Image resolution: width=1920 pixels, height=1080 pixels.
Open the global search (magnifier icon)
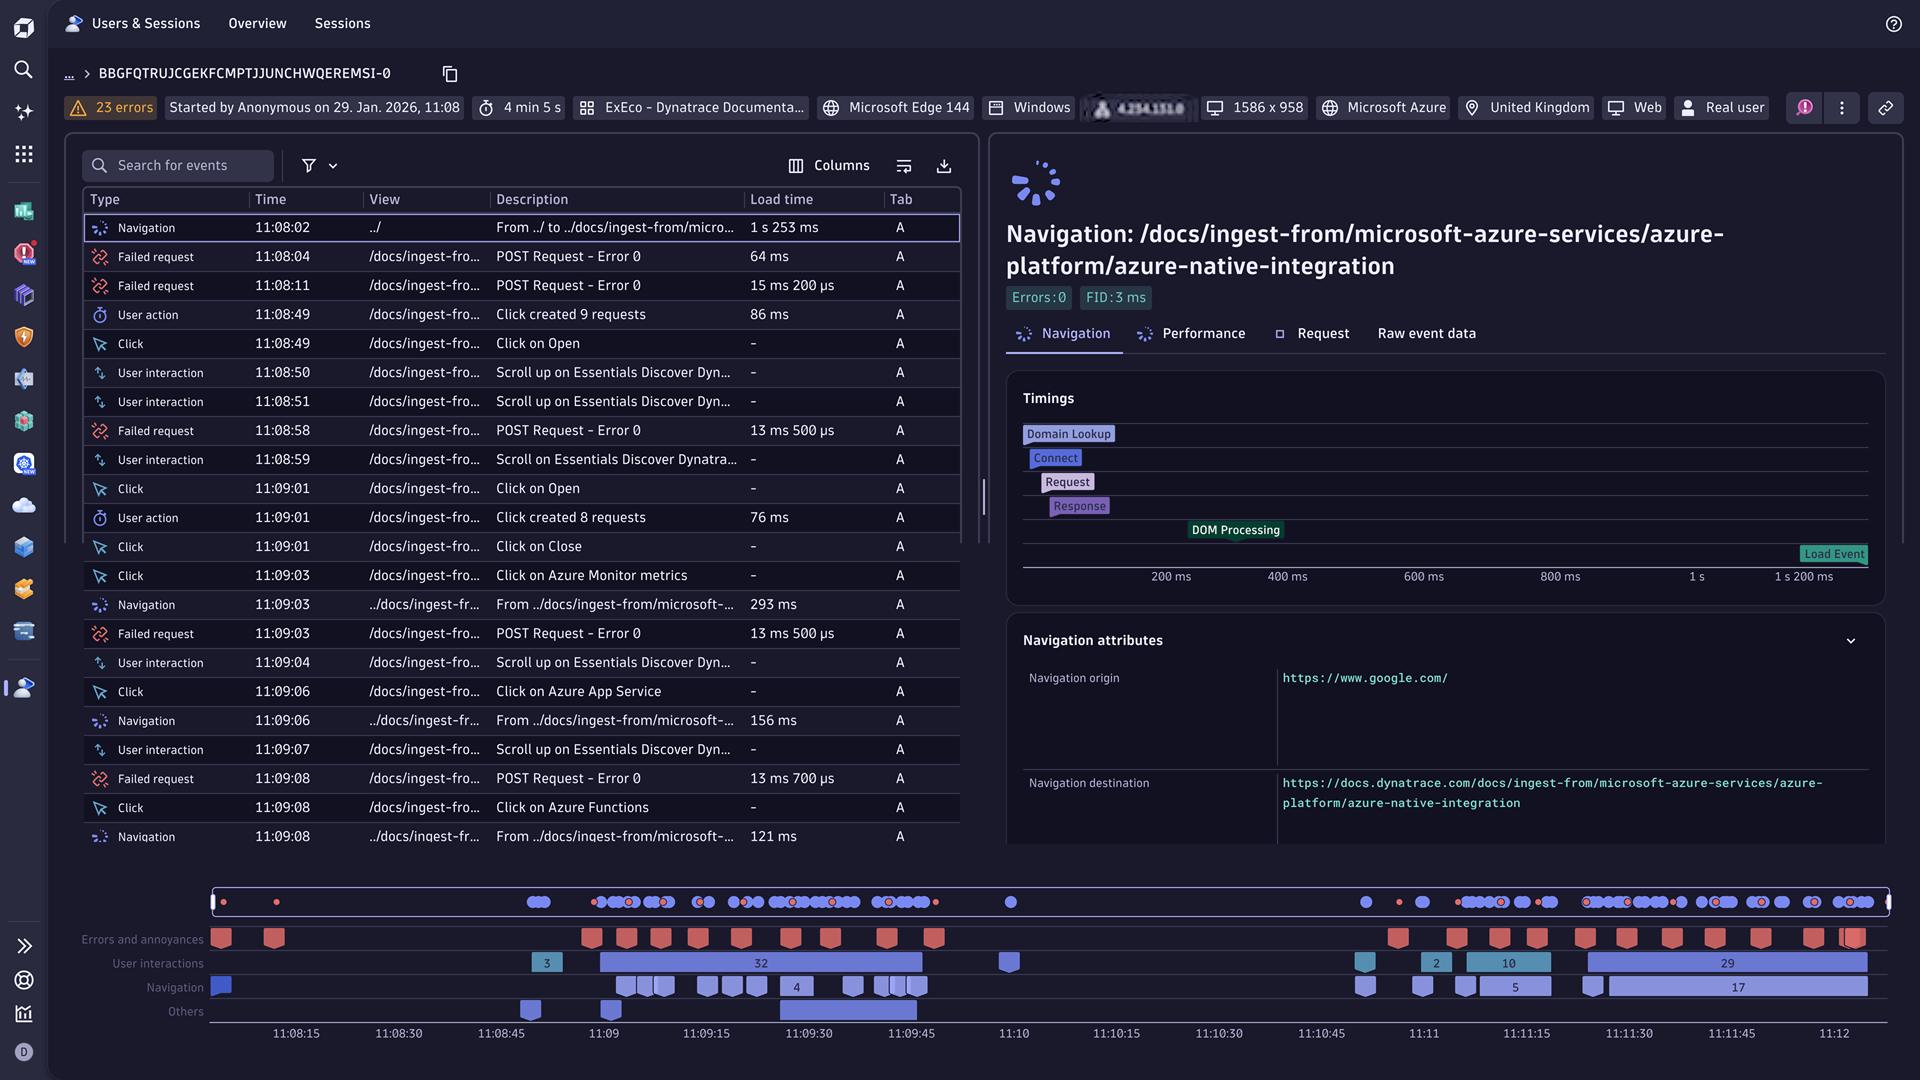(x=24, y=70)
